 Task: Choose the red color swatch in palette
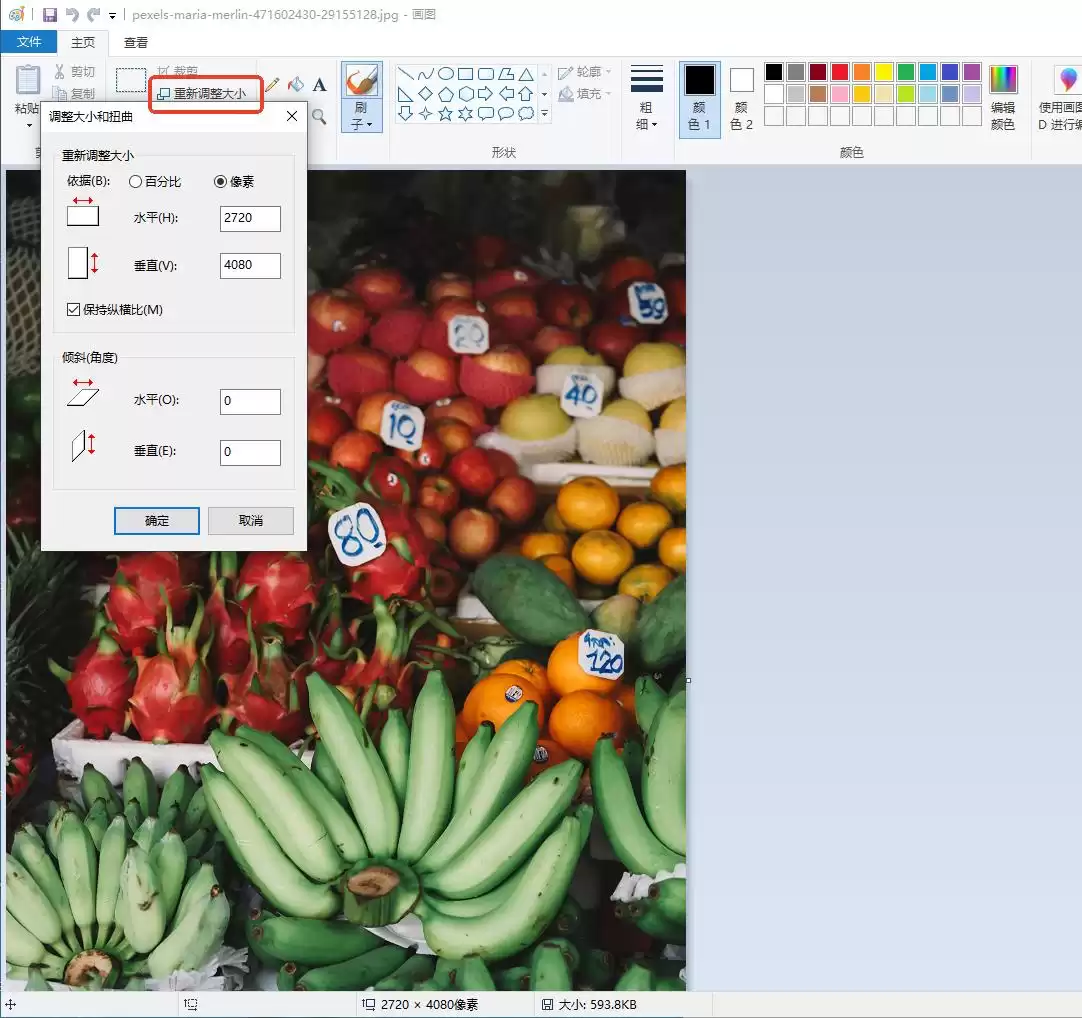[x=839, y=72]
